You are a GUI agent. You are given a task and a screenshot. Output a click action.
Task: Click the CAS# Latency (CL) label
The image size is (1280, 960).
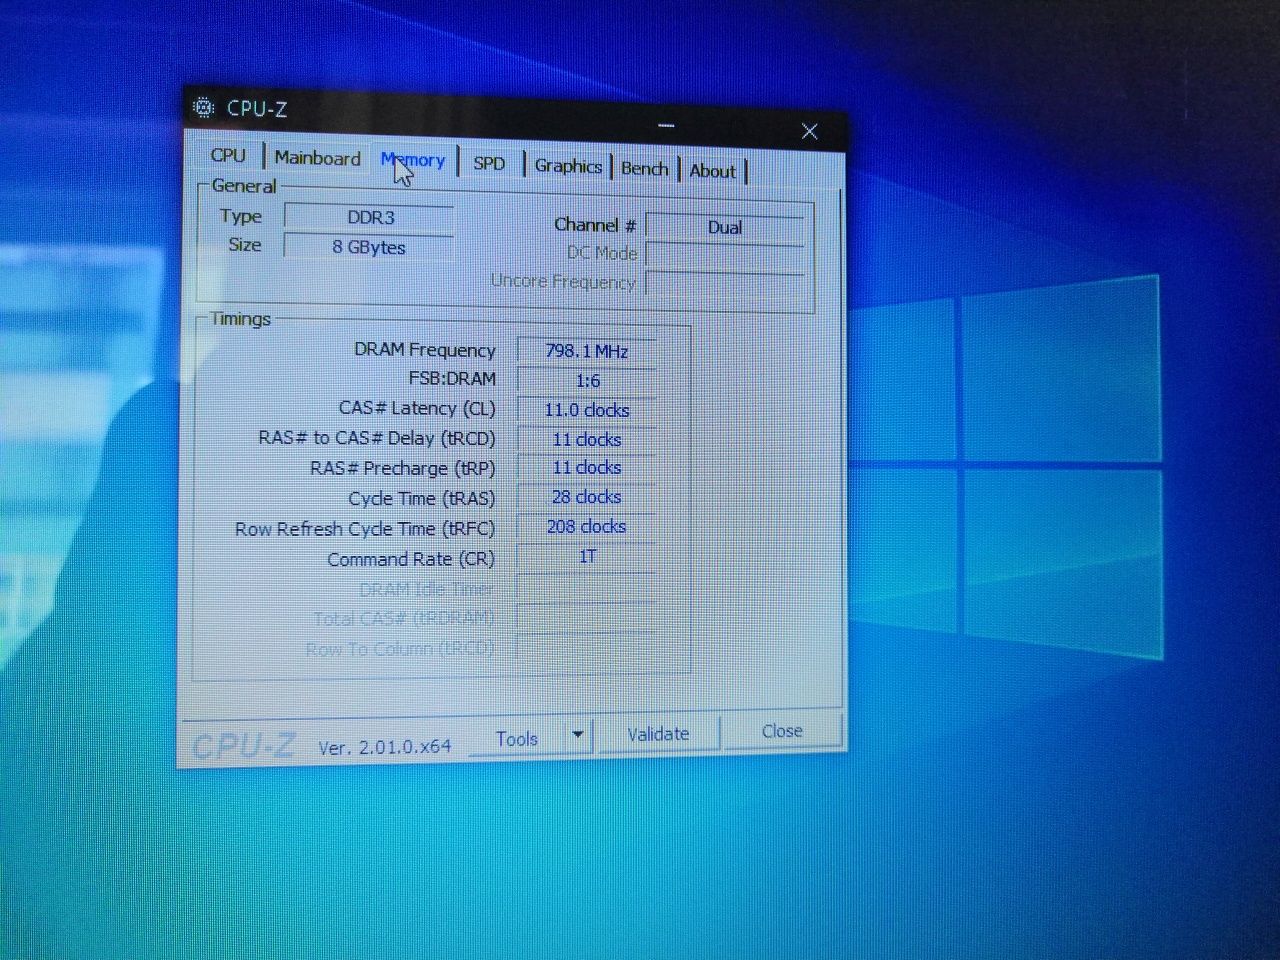[x=417, y=408]
